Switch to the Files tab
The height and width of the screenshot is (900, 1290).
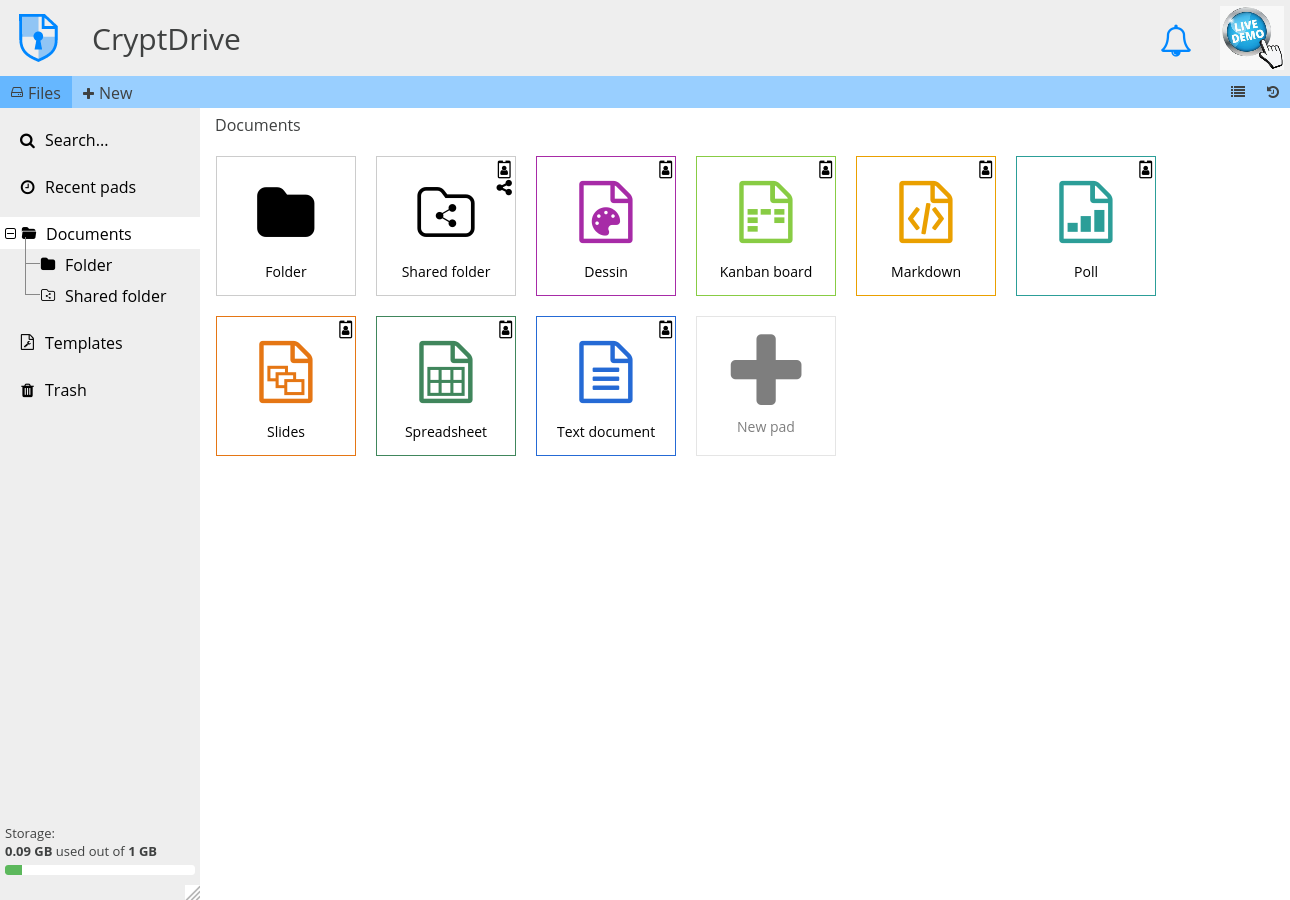coord(36,92)
